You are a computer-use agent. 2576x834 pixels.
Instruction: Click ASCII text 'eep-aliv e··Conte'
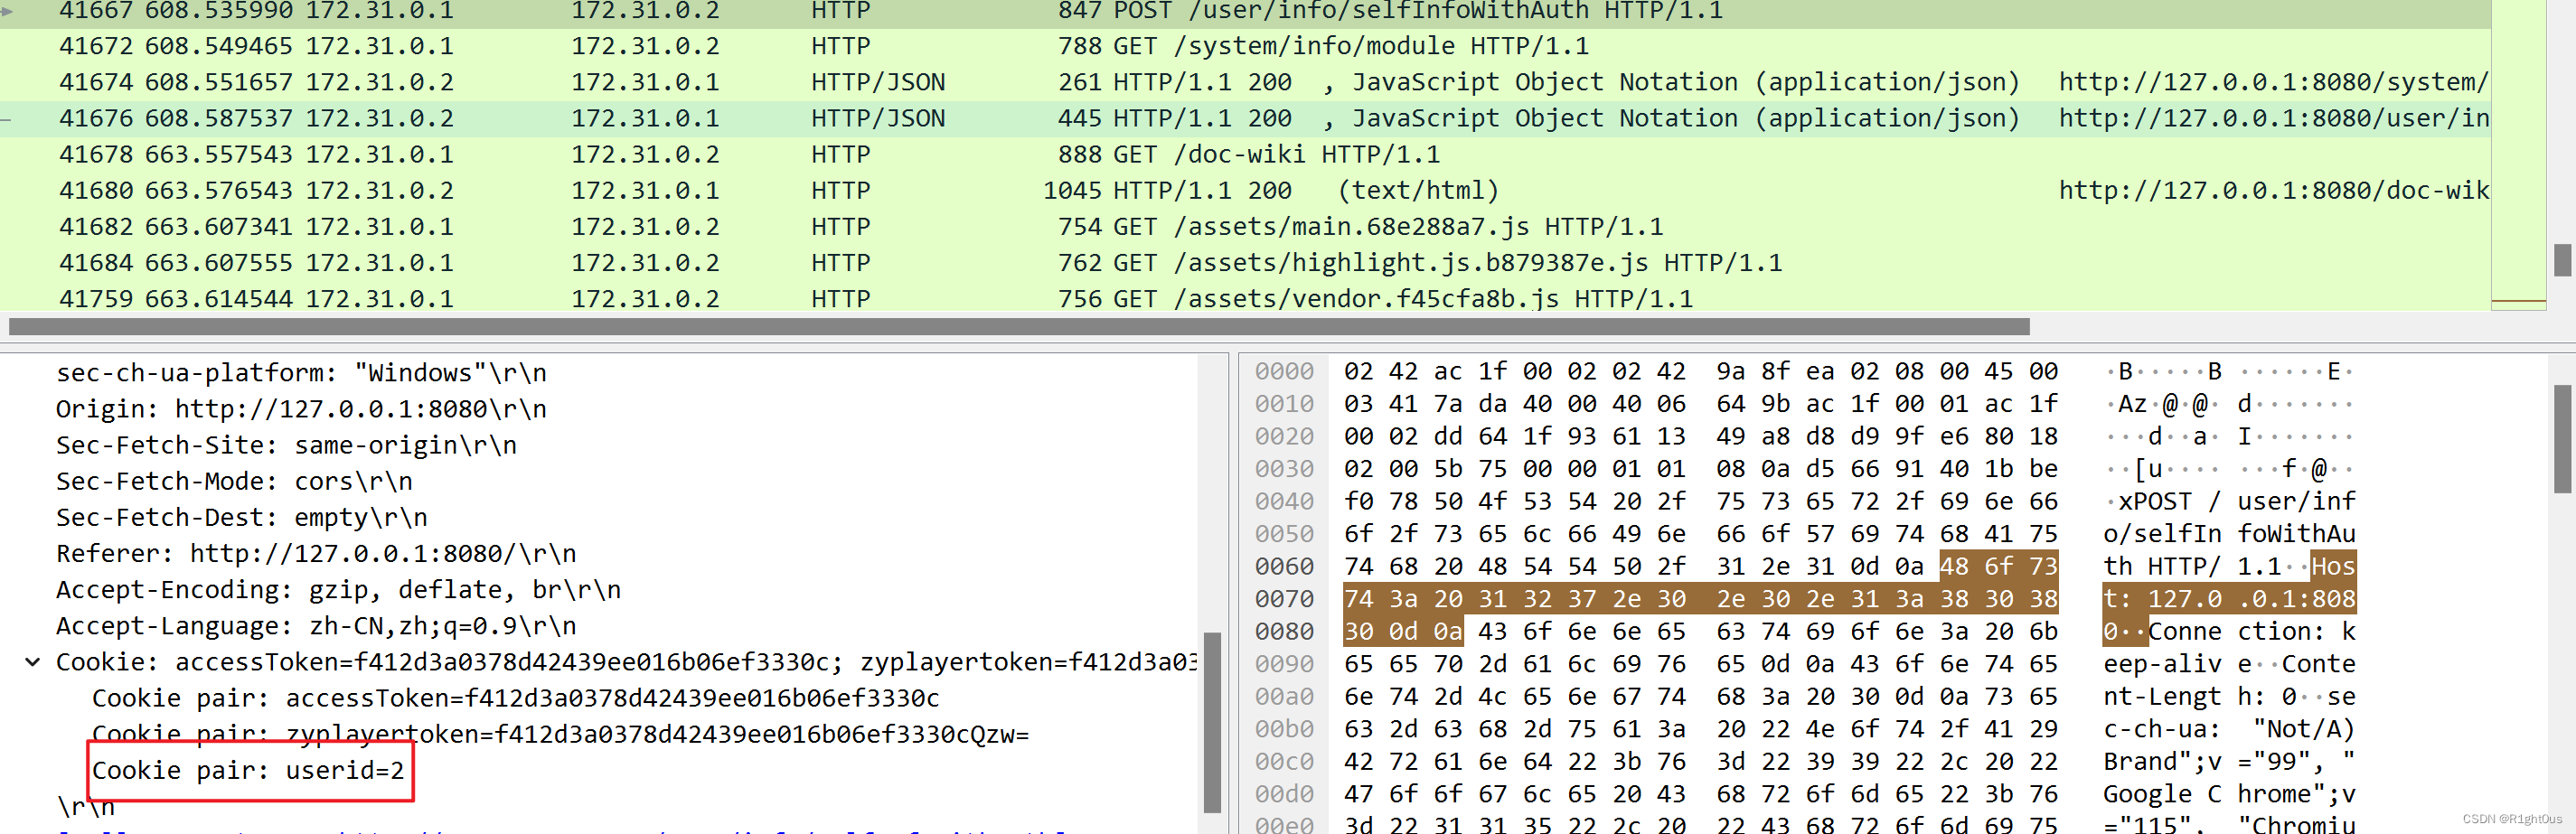point(2229,664)
